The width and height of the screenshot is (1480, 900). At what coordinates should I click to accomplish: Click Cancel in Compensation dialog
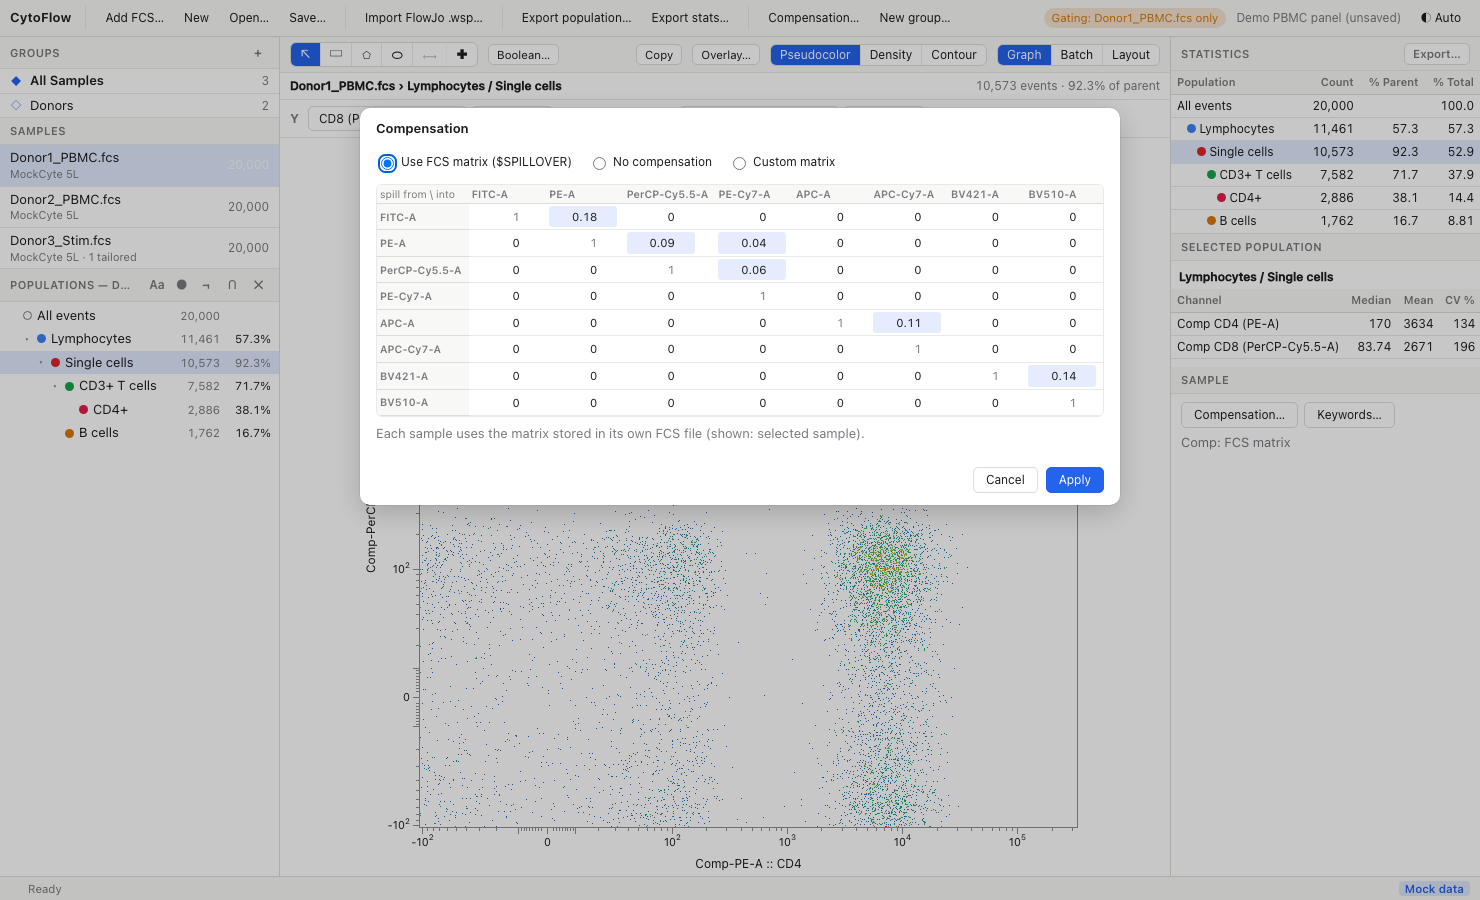1005,480
